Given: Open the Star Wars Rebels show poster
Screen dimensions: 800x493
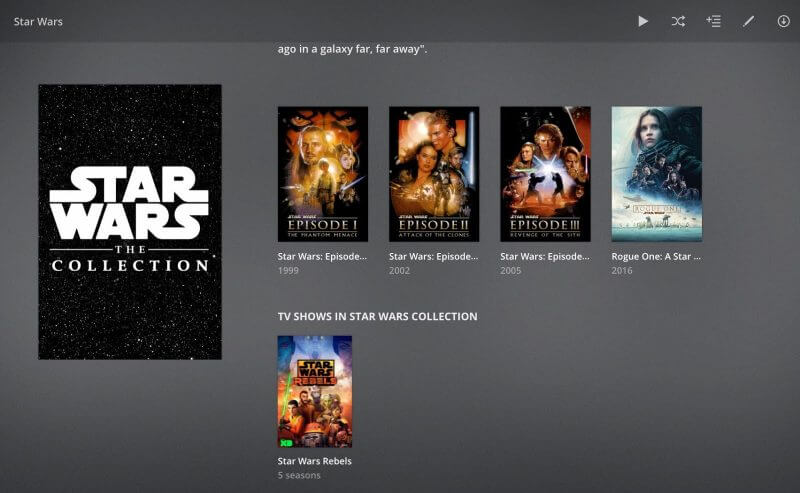Looking at the screenshot, I should click(314, 391).
